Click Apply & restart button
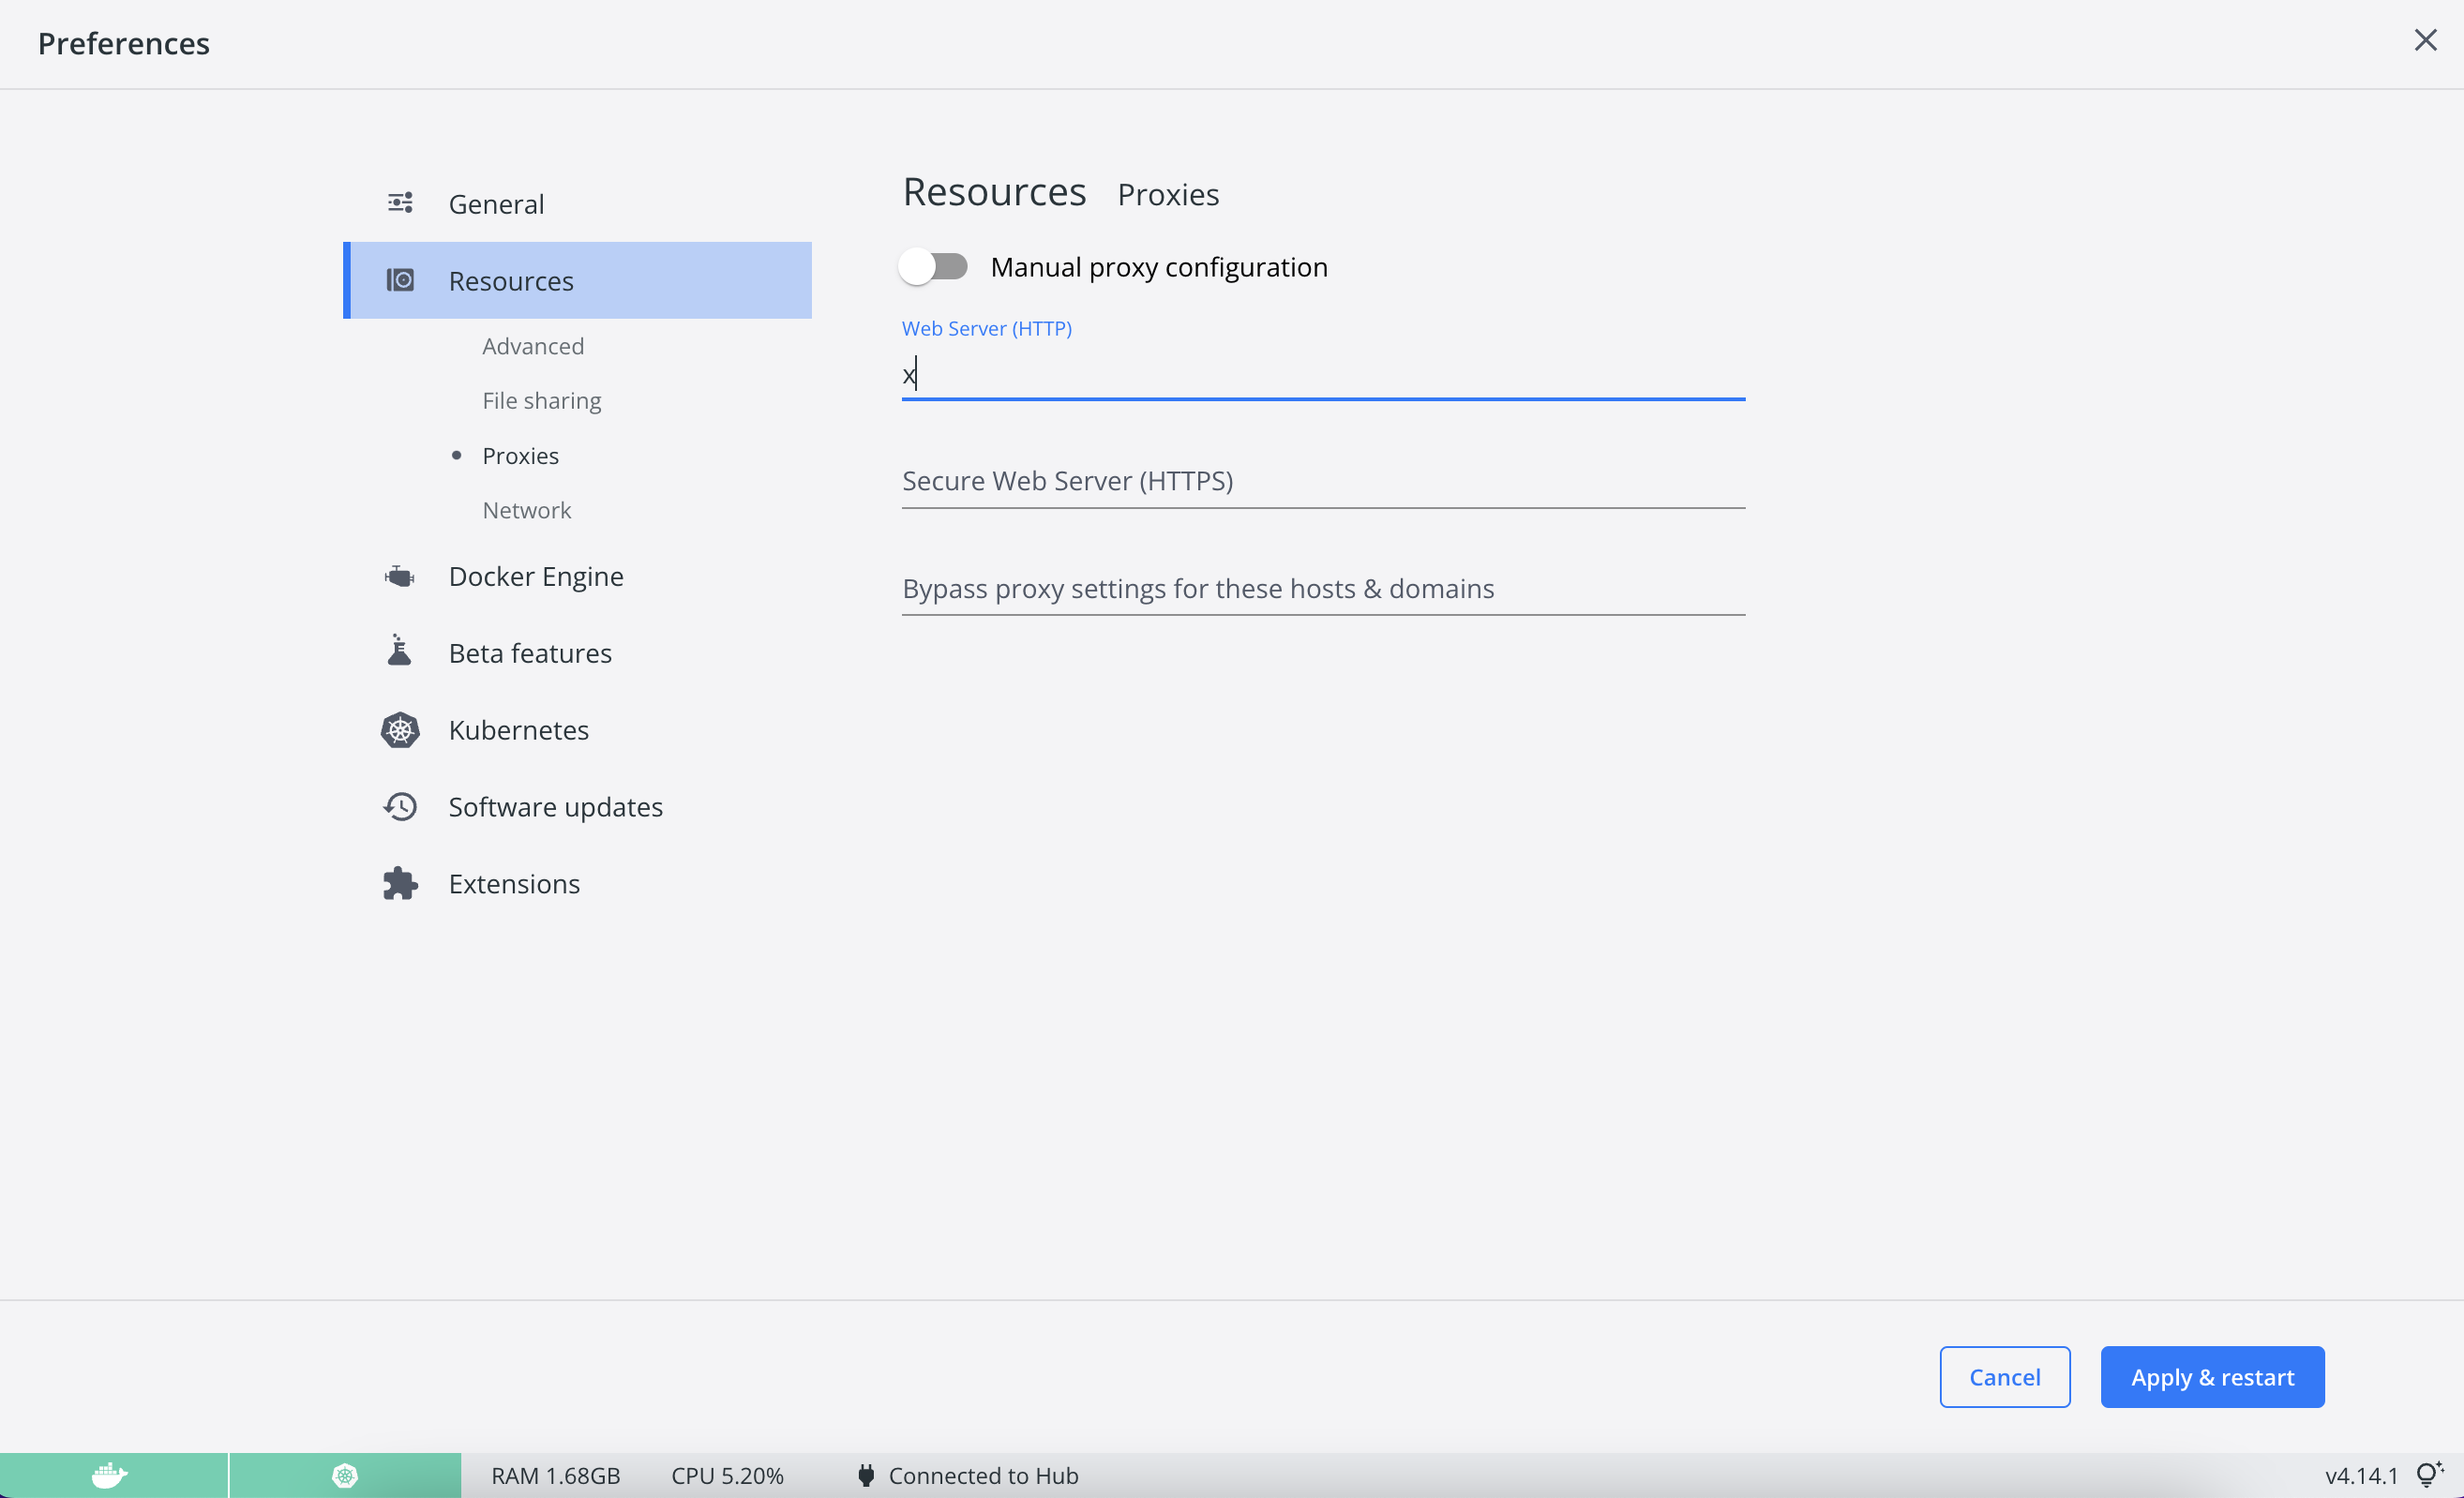2464x1498 pixels. 2212,1376
